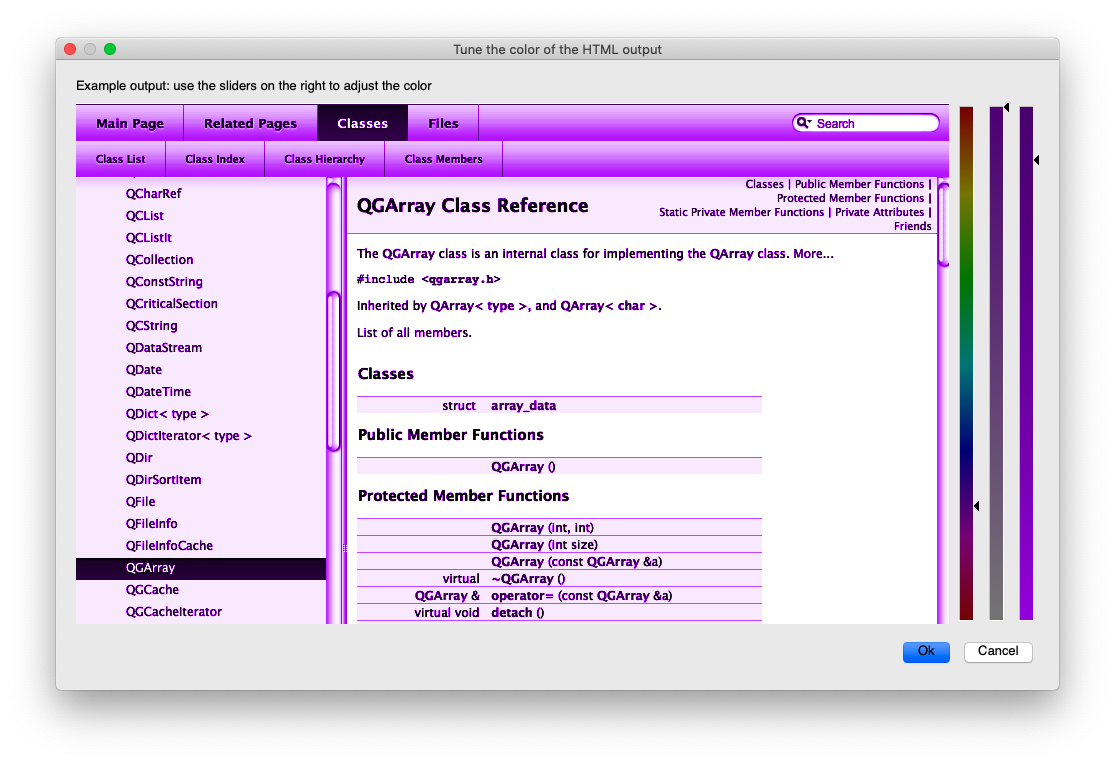This screenshot has width=1115, height=764.
Task: Go to the Class Members sub-tab
Action: point(444,159)
